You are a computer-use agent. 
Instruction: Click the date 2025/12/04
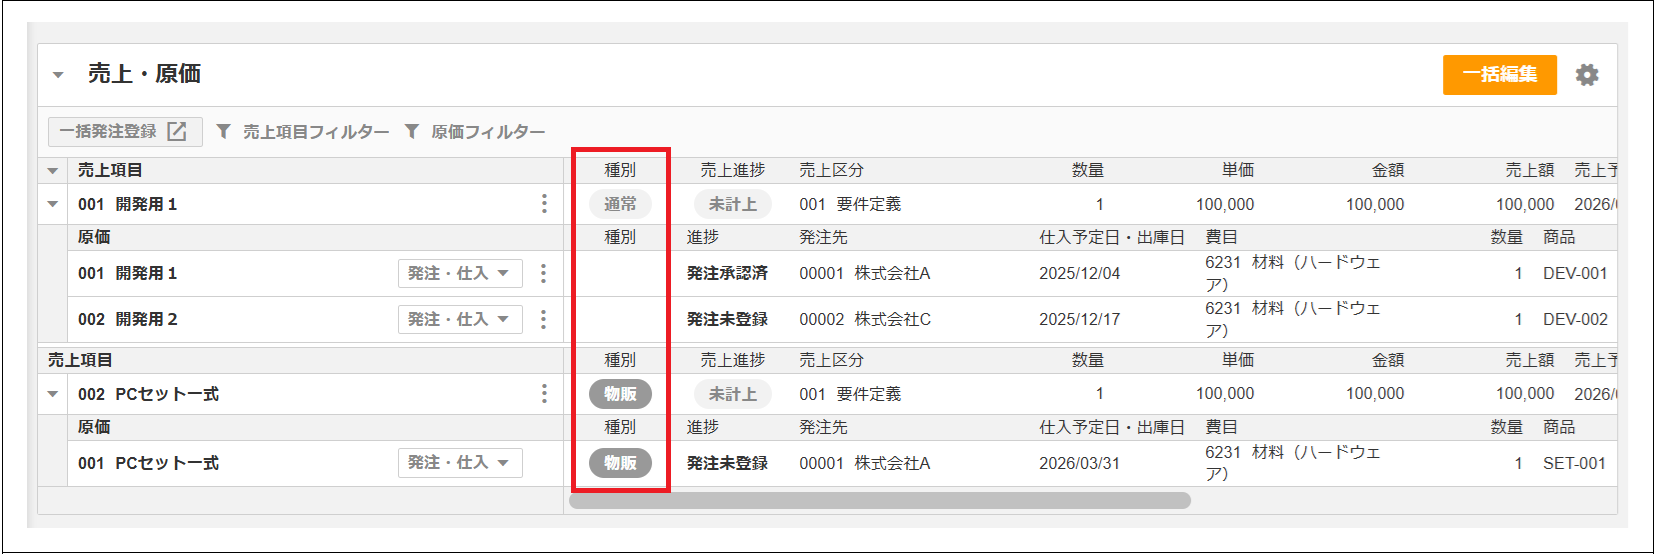coord(1080,273)
